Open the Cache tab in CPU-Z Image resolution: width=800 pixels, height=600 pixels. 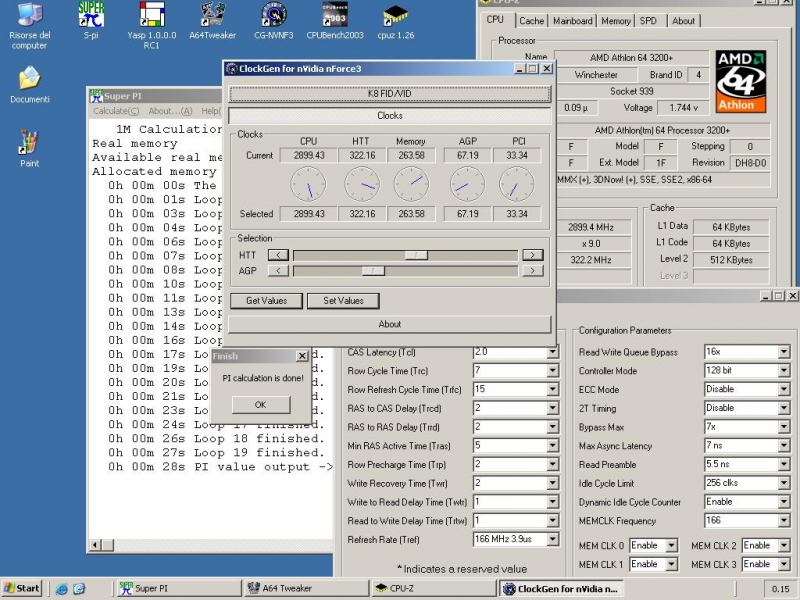point(531,21)
